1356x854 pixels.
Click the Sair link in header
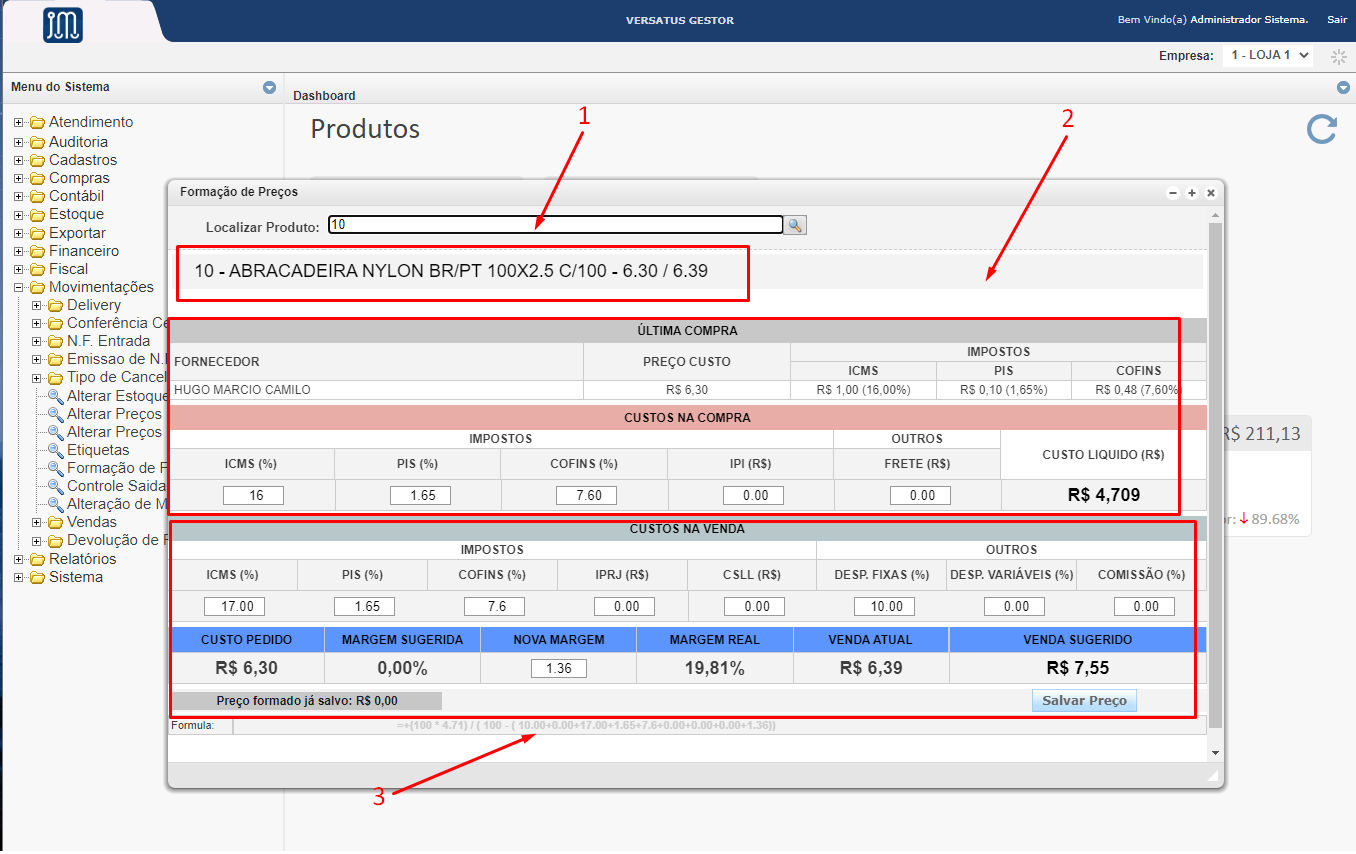(x=1337, y=20)
